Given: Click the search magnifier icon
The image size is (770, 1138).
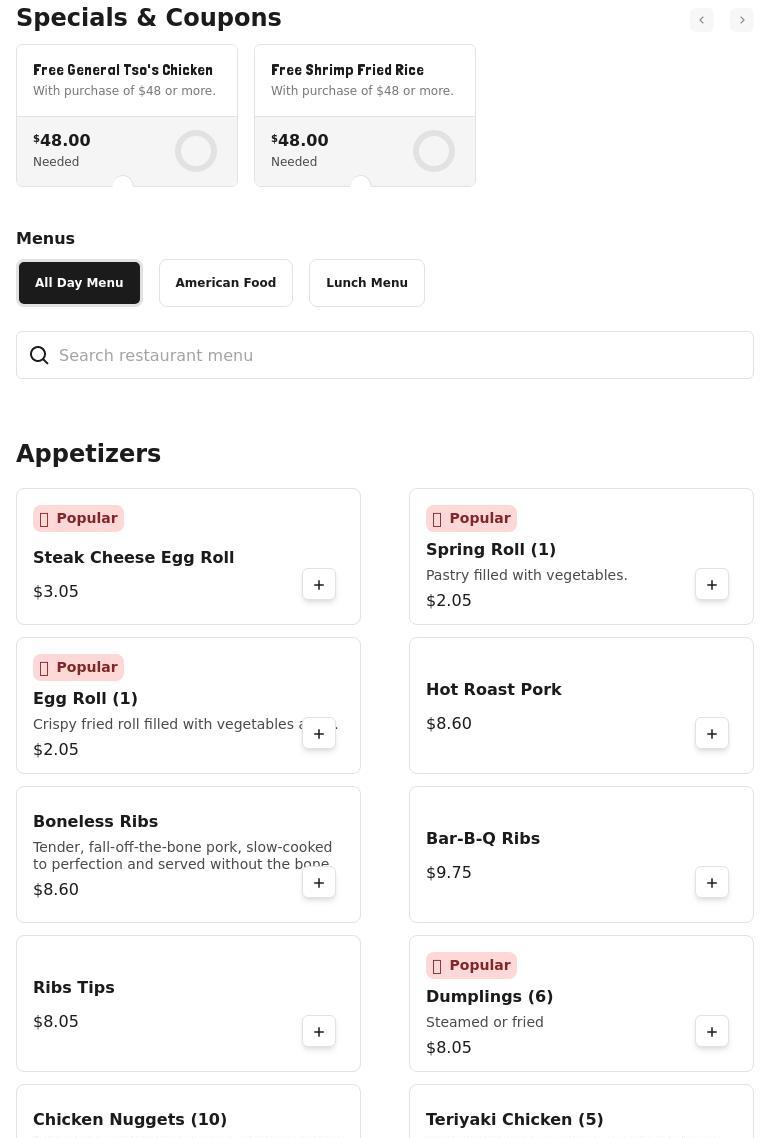Looking at the screenshot, I should point(40,356).
